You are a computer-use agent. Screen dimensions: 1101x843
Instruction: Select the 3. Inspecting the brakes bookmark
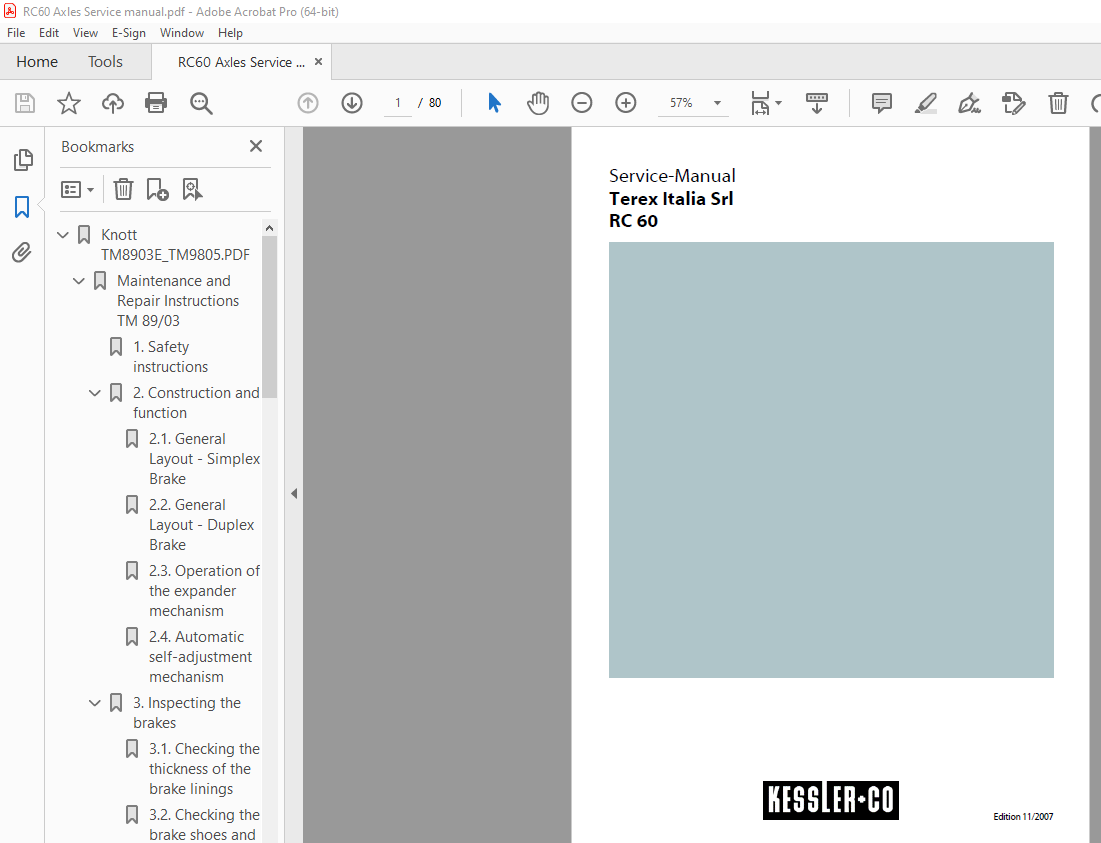click(187, 713)
